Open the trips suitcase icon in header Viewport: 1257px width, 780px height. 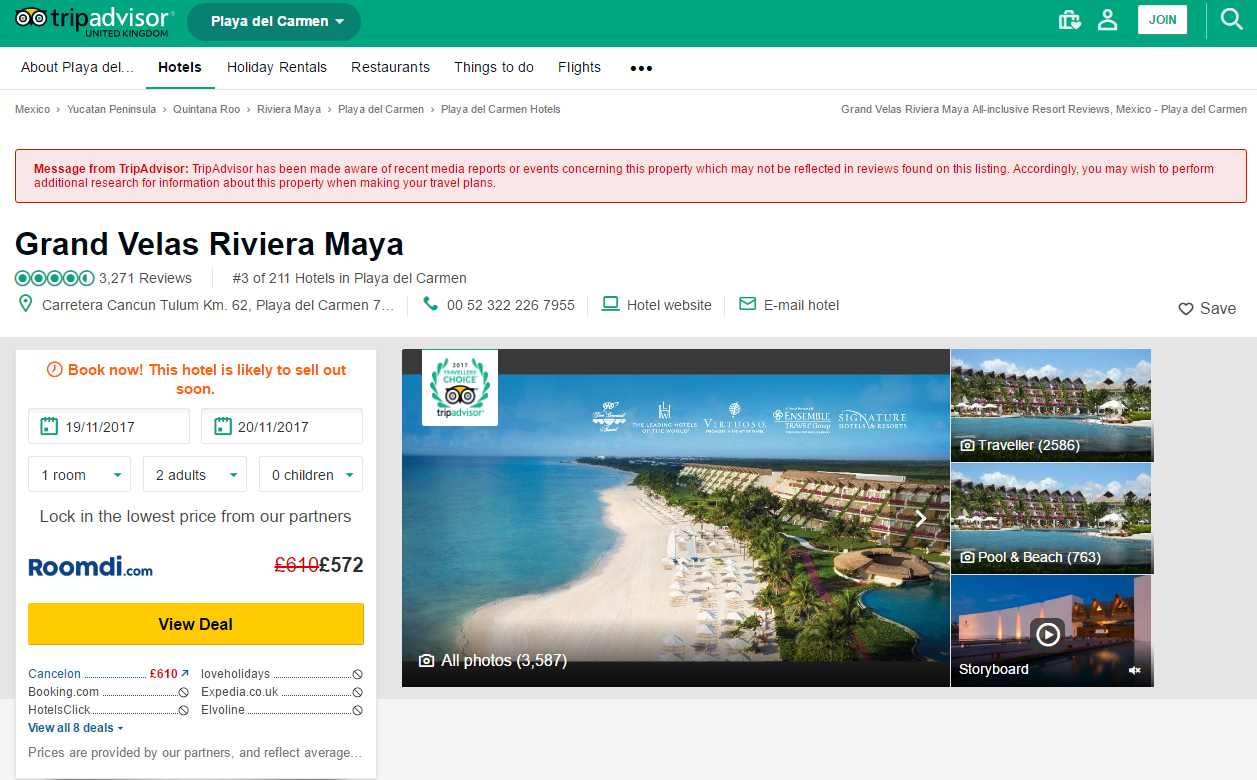point(1070,20)
